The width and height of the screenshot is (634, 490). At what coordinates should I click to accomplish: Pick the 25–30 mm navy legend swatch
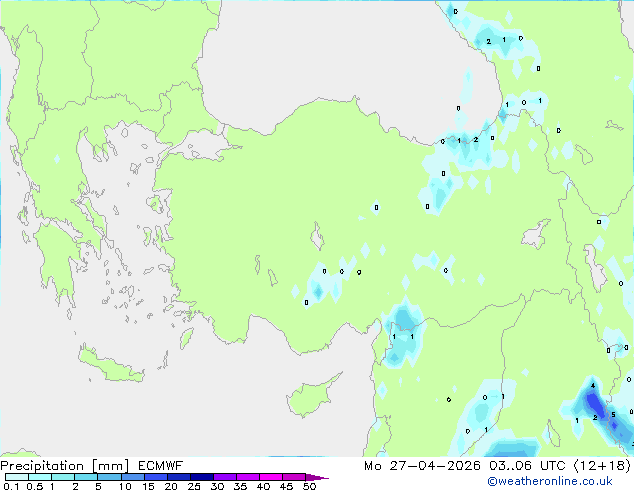click(x=202, y=477)
